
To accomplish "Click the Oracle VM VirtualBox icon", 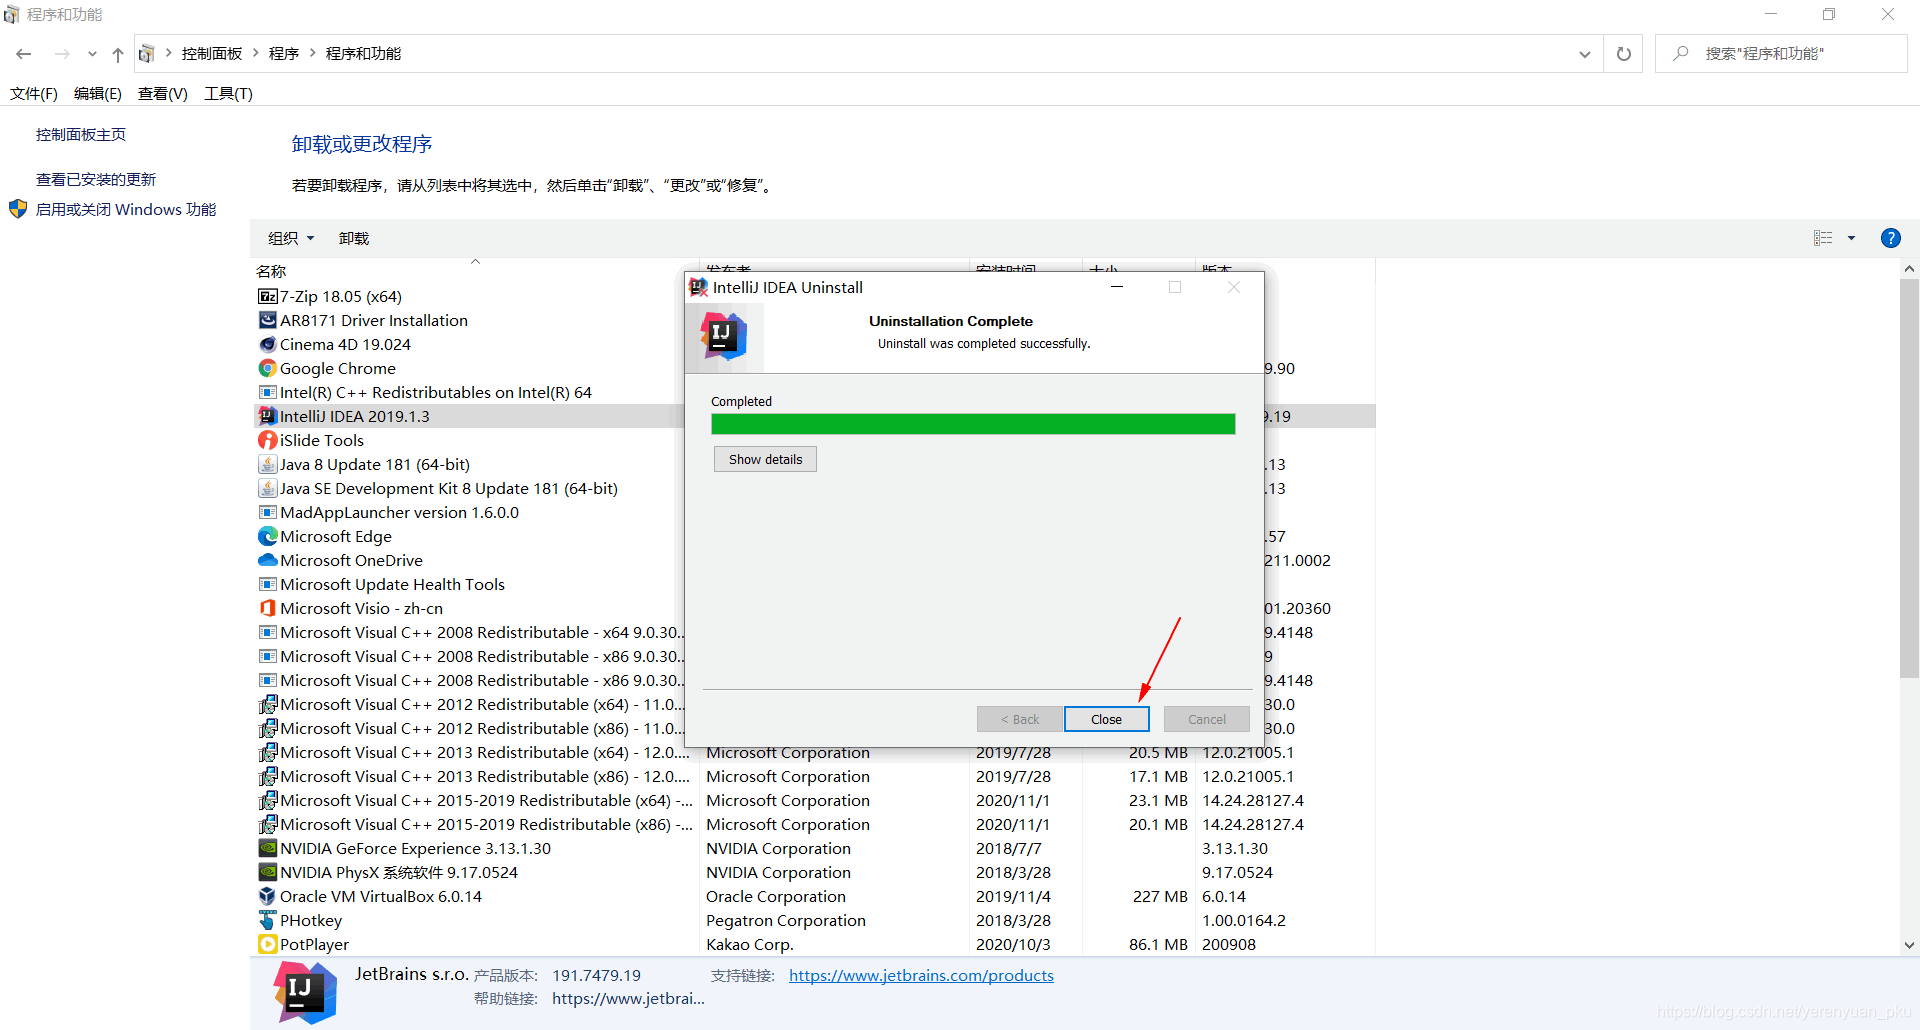I will point(268,896).
